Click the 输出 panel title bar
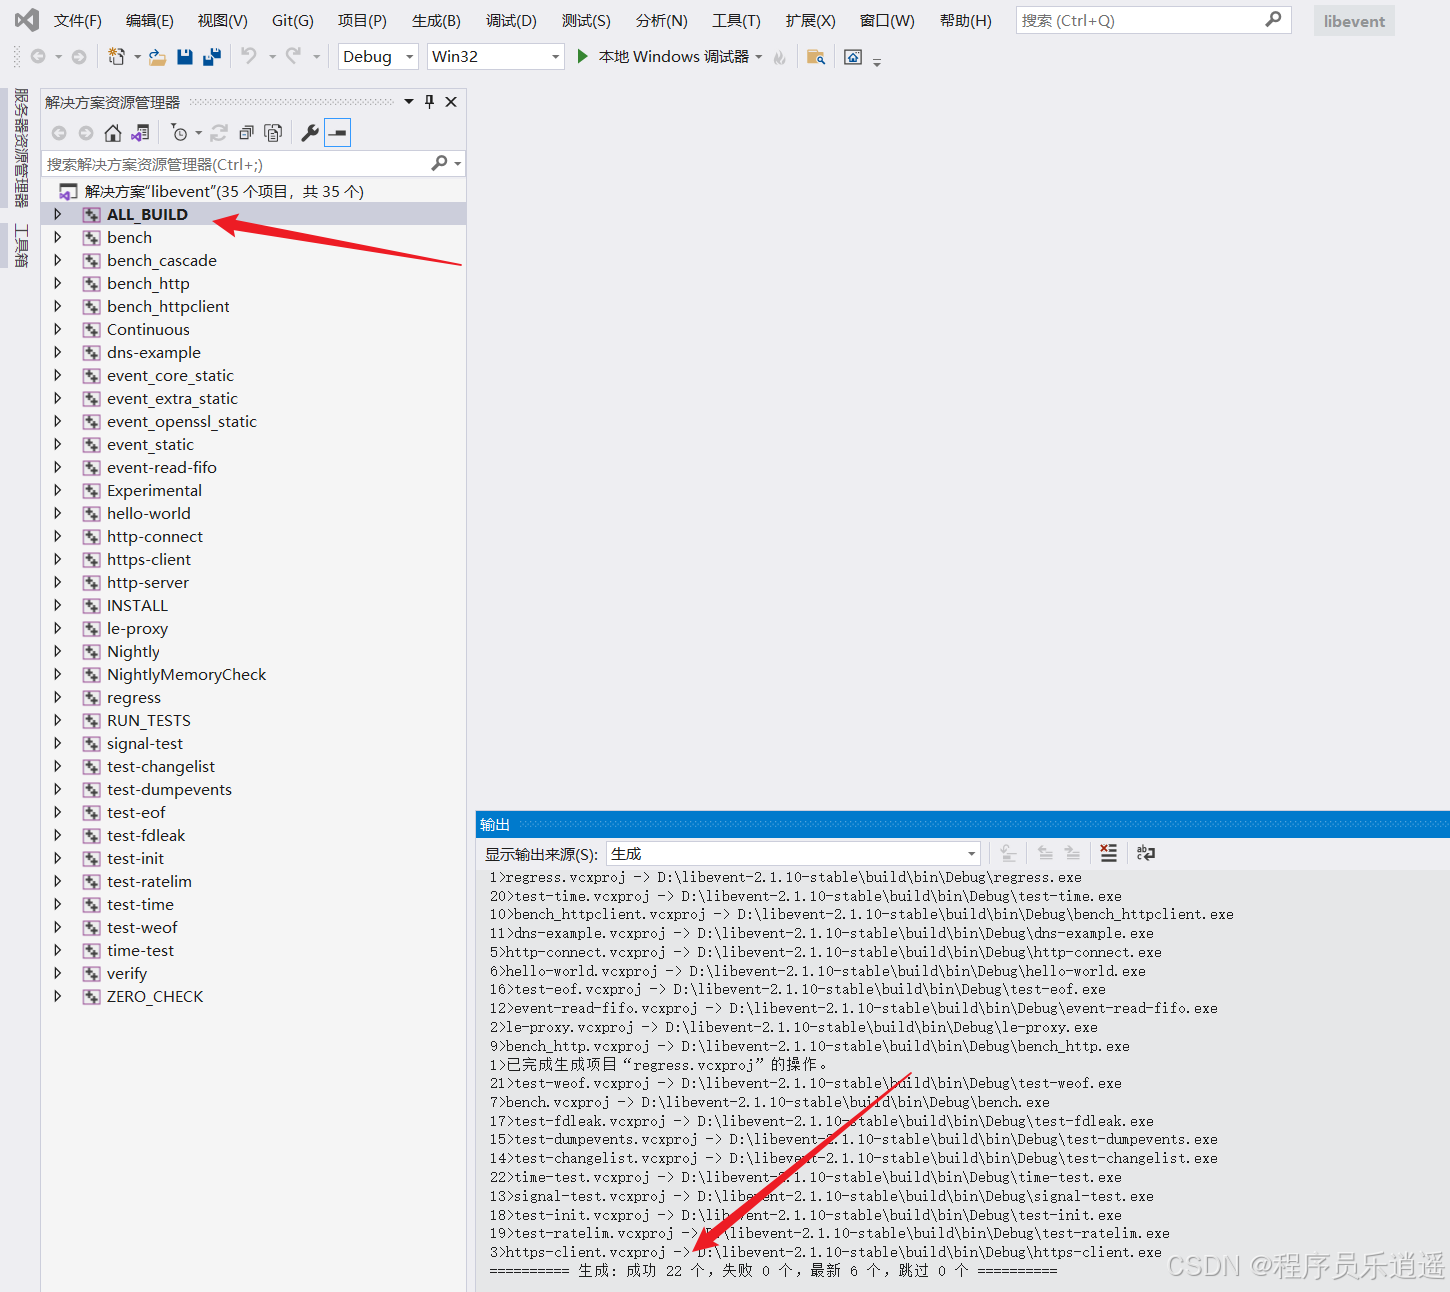This screenshot has height=1292, width=1450. click(x=962, y=824)
